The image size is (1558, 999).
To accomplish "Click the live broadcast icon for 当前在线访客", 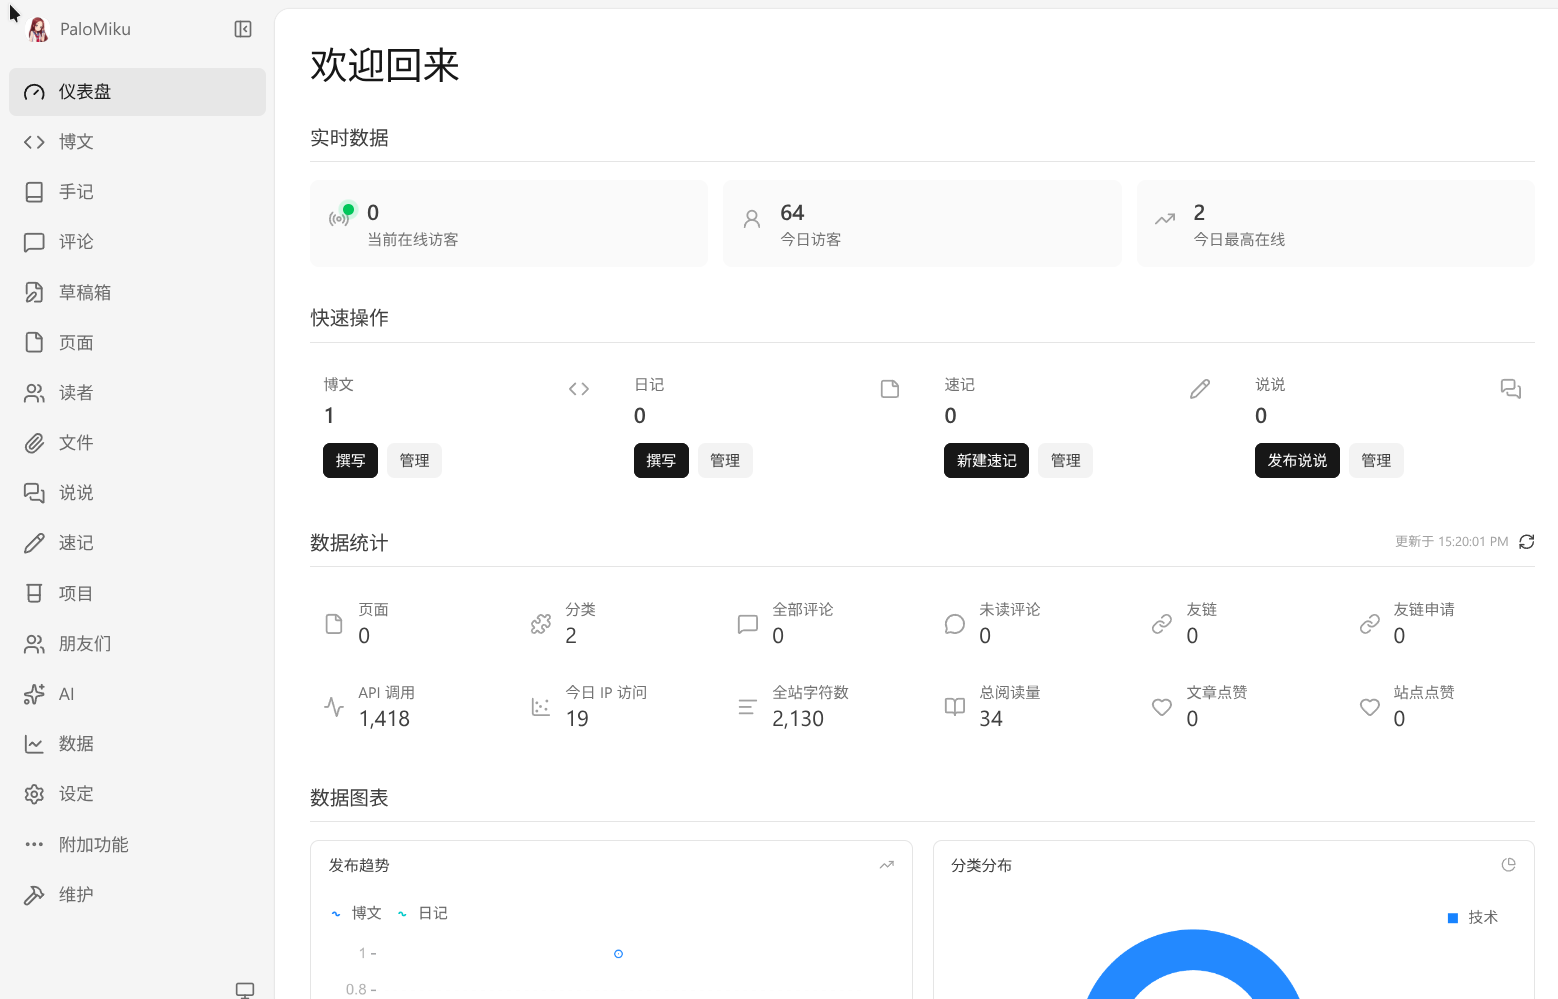I will [340, 218].
